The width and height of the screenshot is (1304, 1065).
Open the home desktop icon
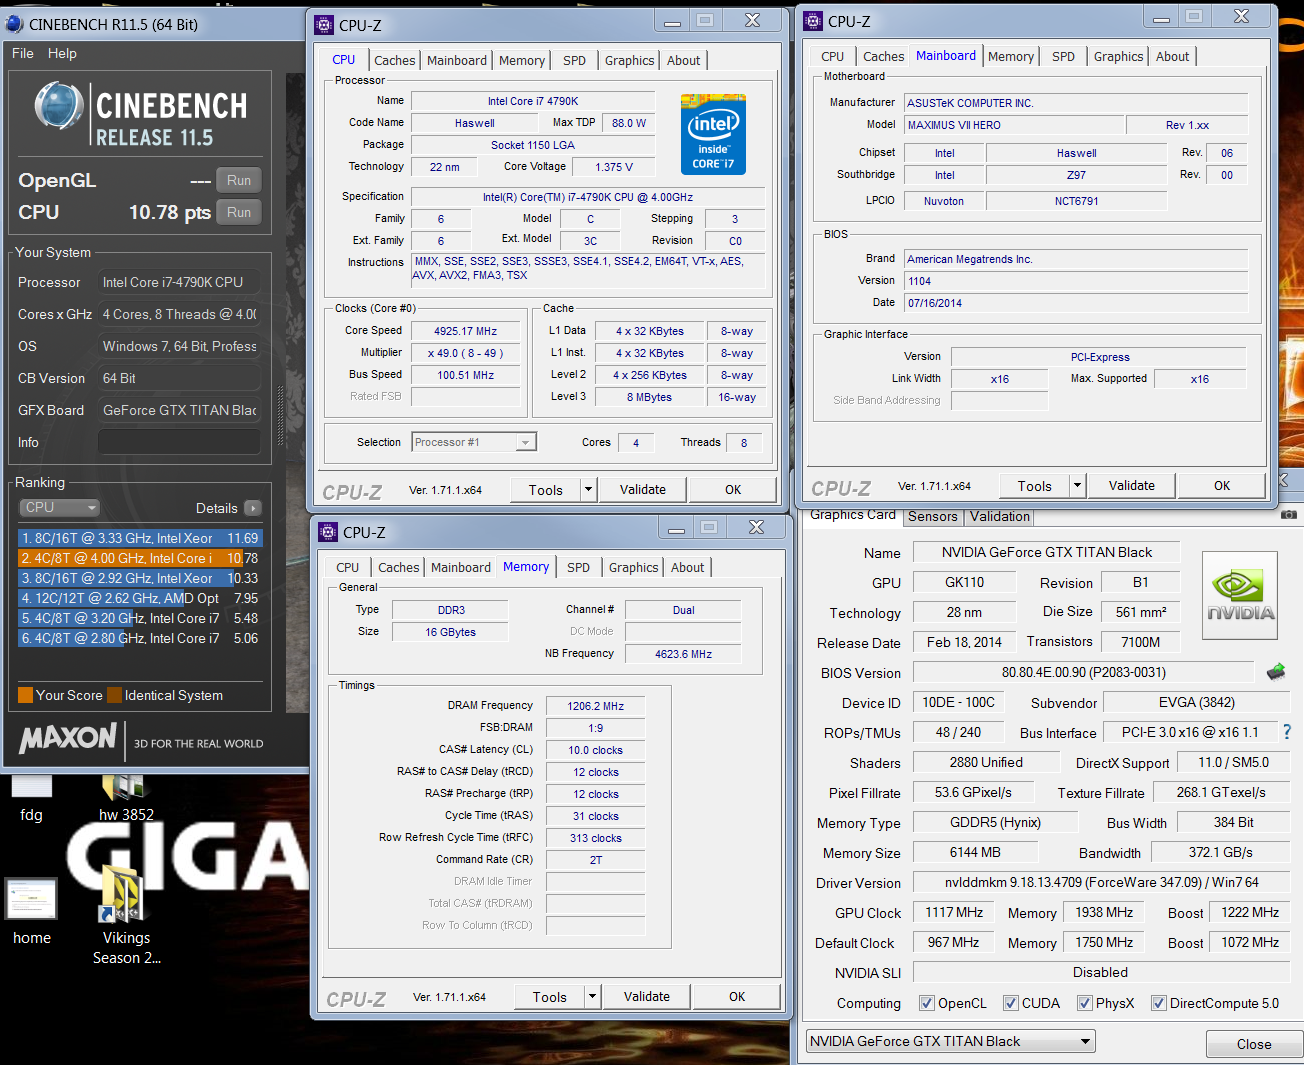tap(32, 912)
